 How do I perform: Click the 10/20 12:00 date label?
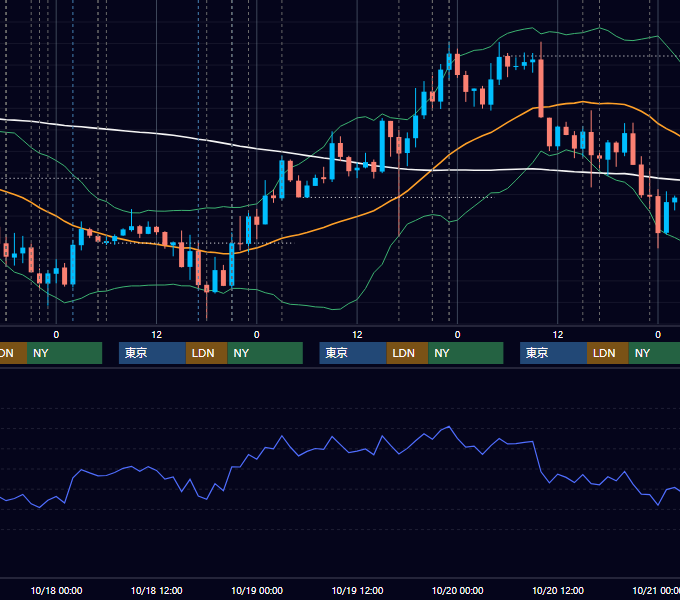click(x=558, y=590)
